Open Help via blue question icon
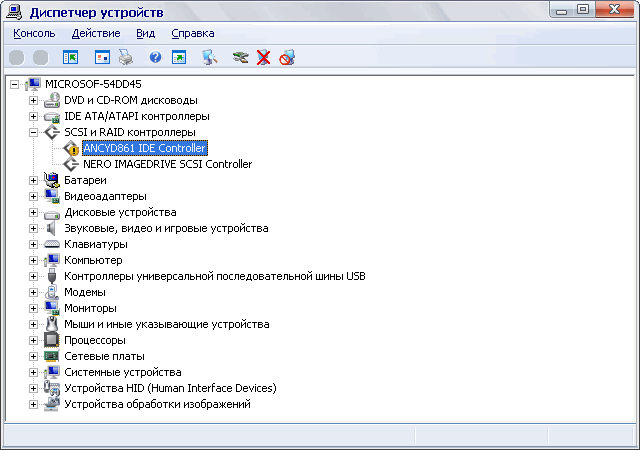 click(x=156, y=57)
